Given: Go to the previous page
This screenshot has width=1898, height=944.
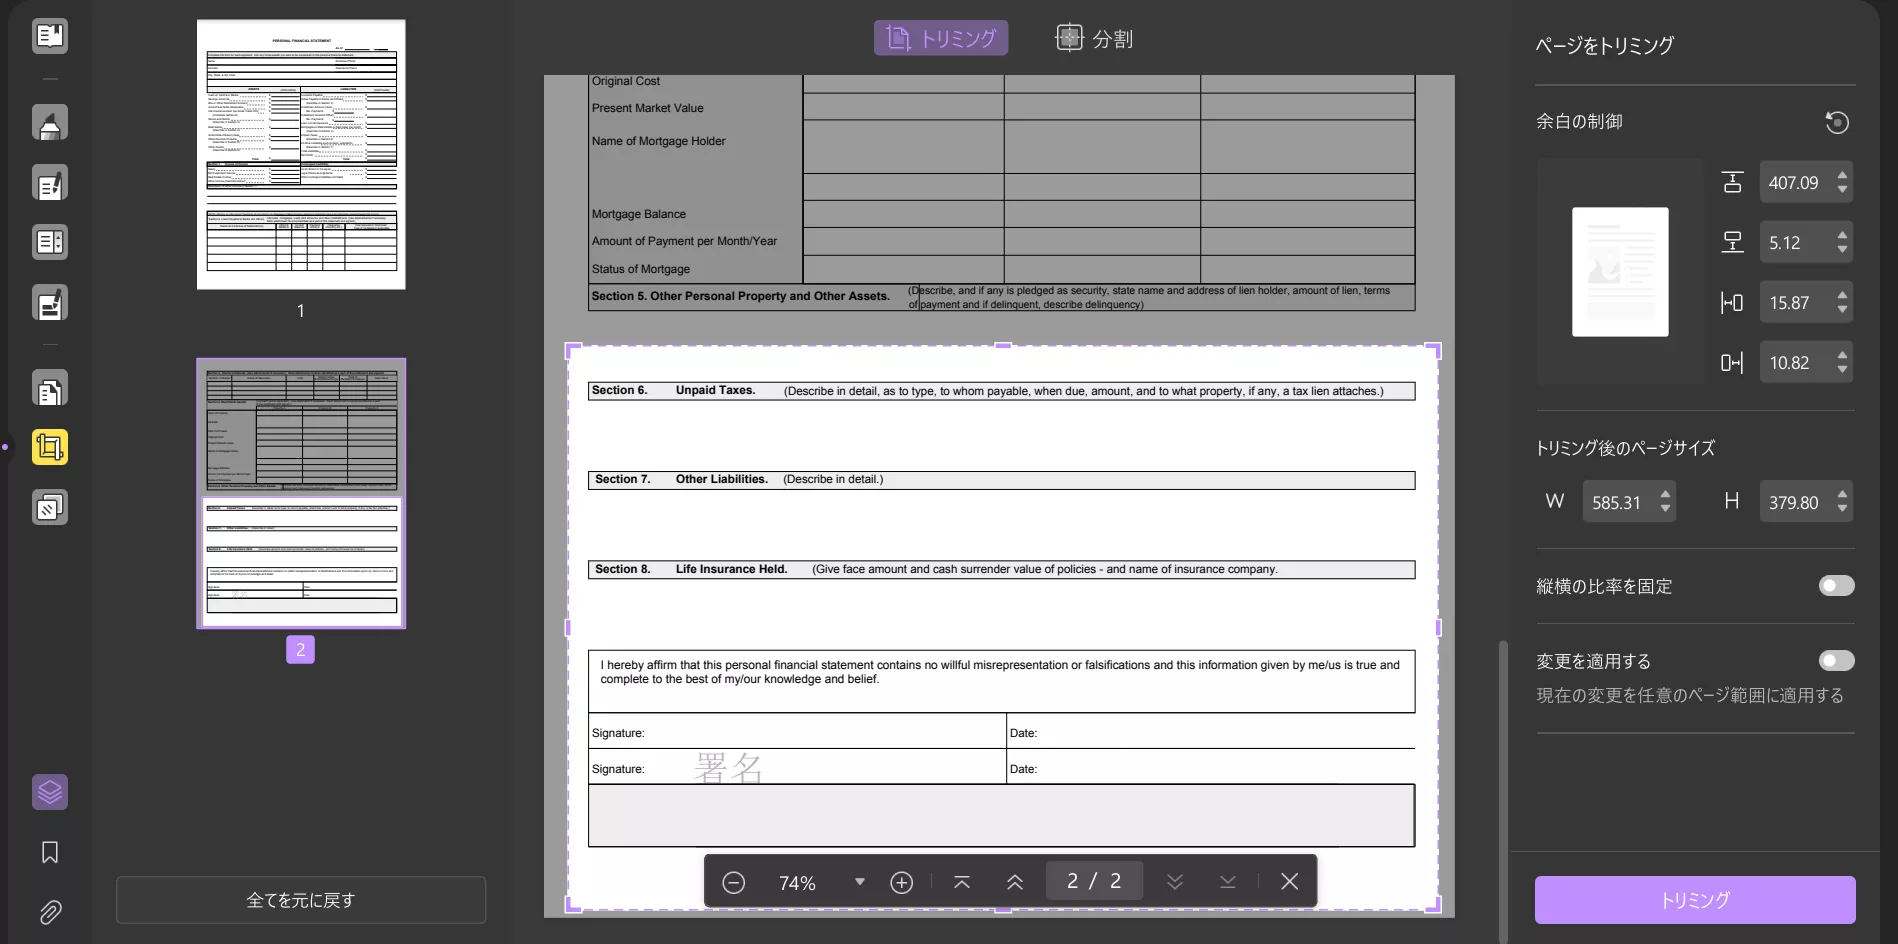Looking at the screenshot, I should coord(1014,882).
